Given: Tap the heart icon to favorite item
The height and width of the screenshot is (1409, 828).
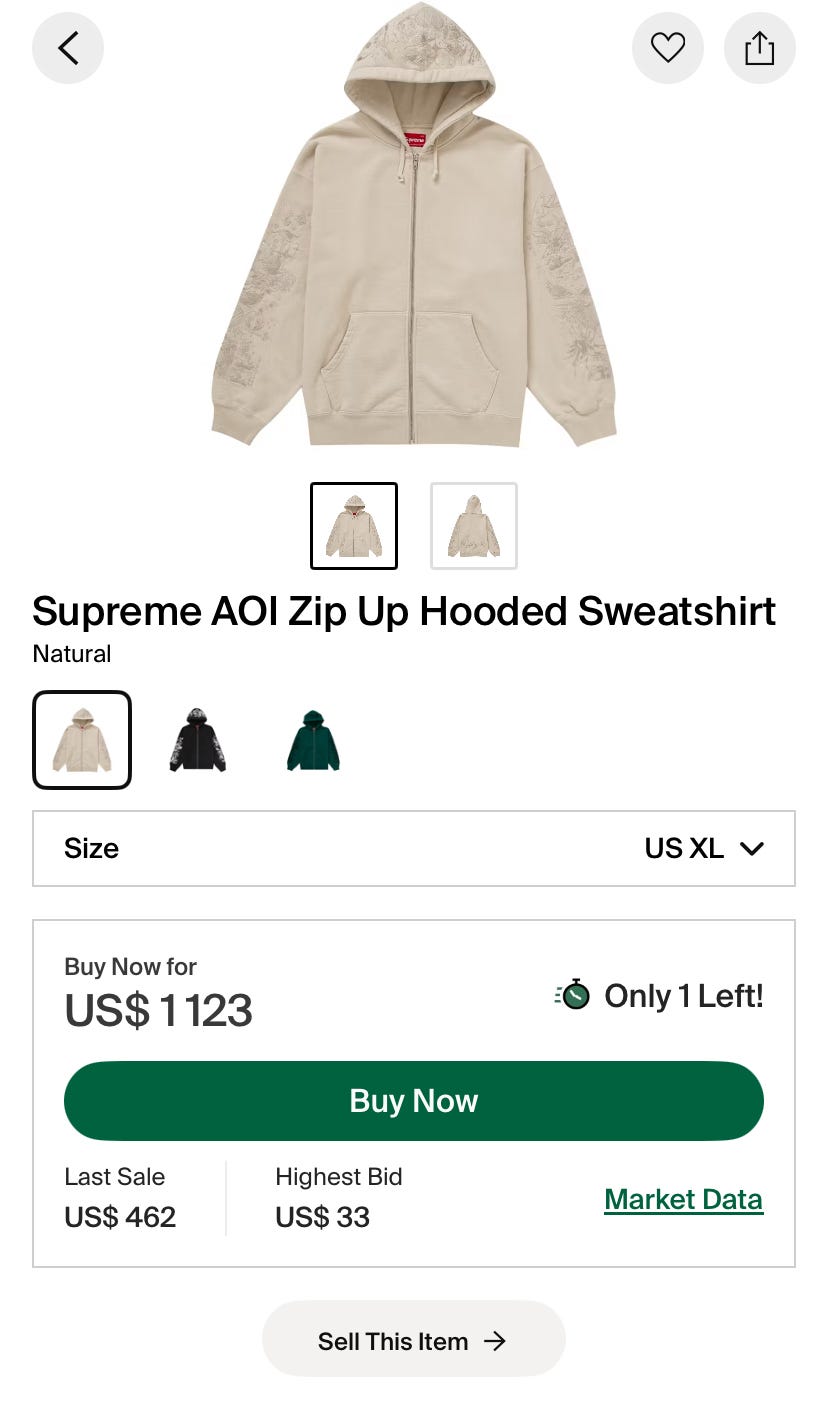Looking at the screenshot, I should coord(668,47).
